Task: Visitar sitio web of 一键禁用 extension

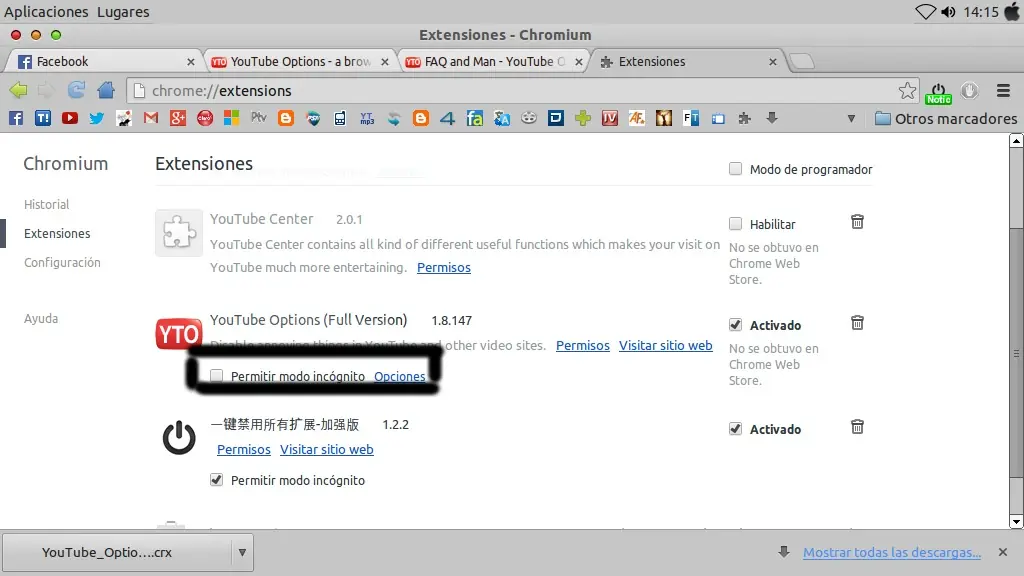Action: (x=327, y=449)
